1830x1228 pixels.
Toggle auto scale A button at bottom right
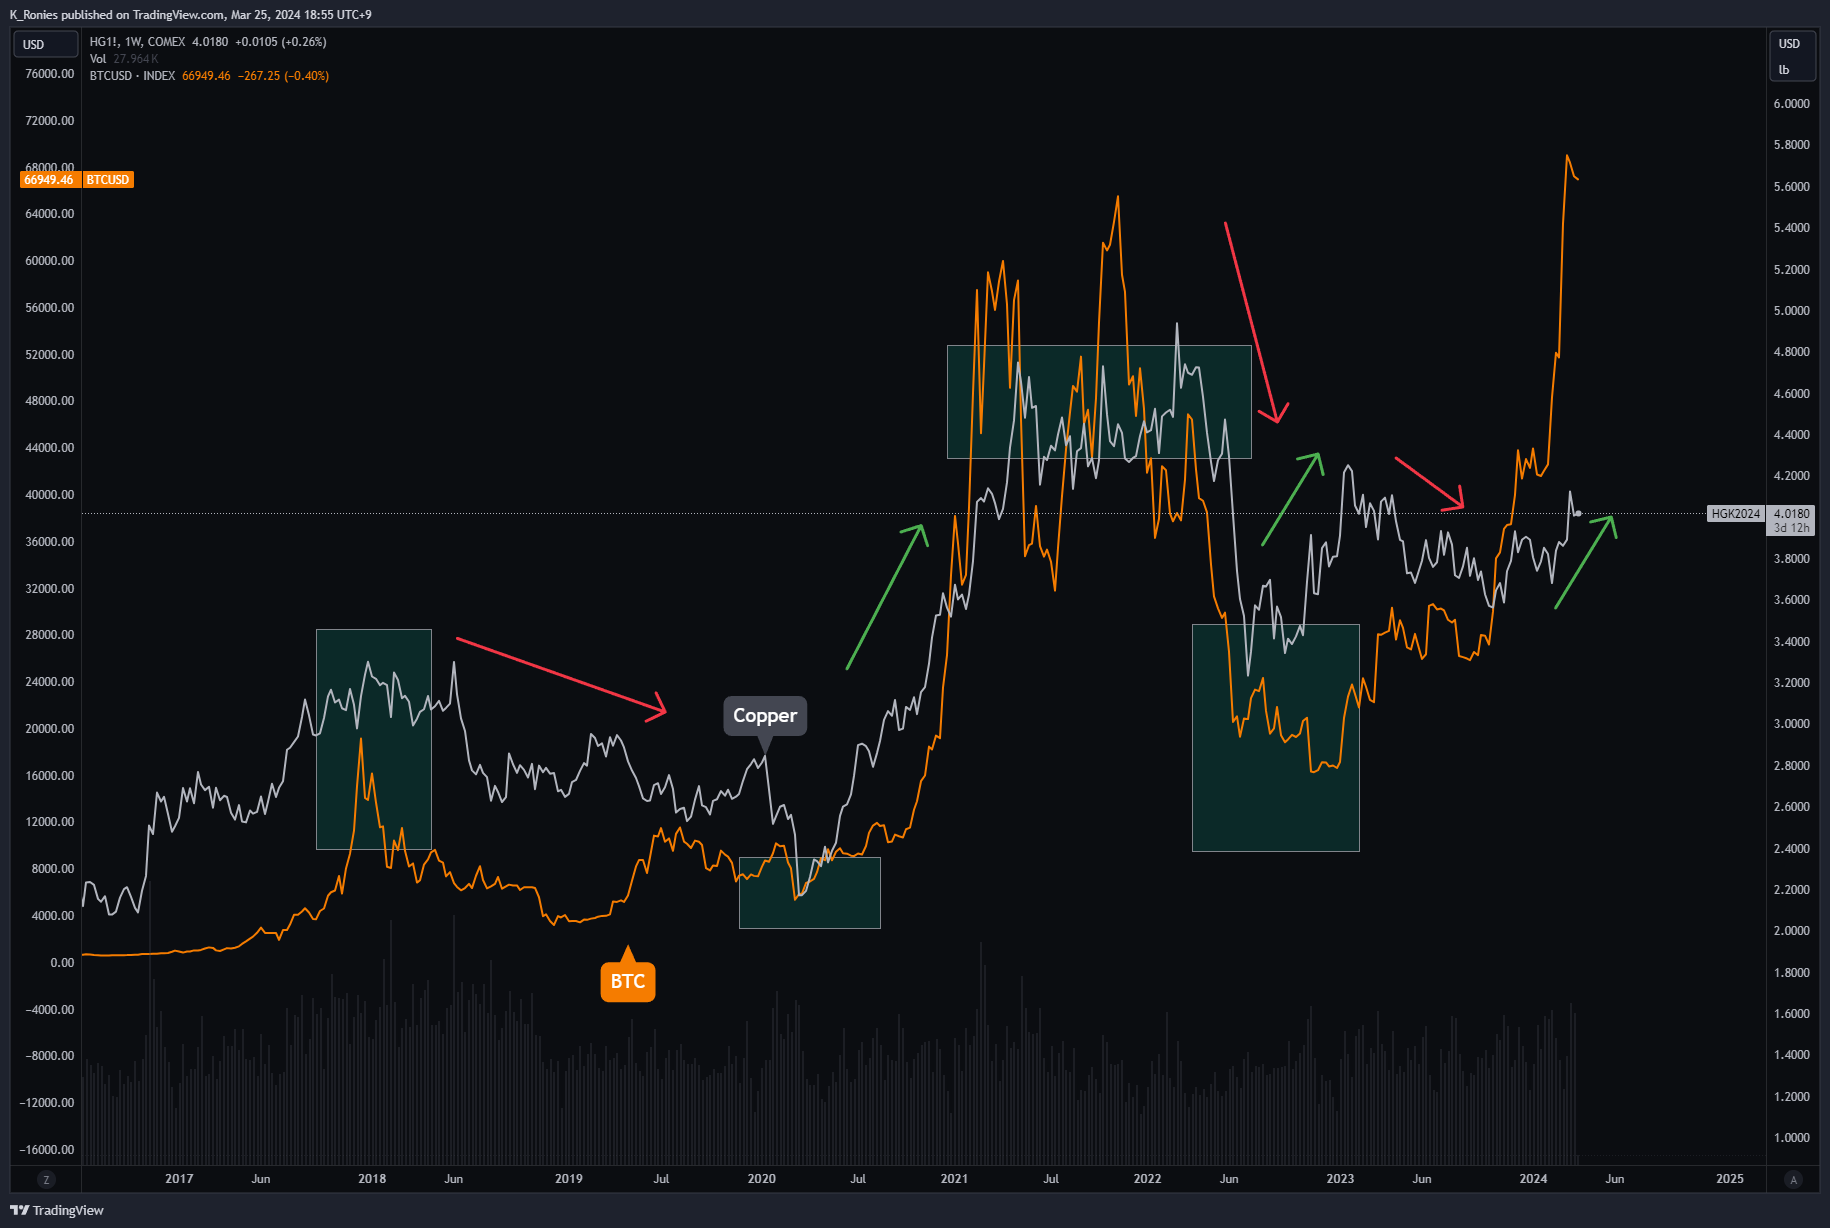click(1793, 1179)
